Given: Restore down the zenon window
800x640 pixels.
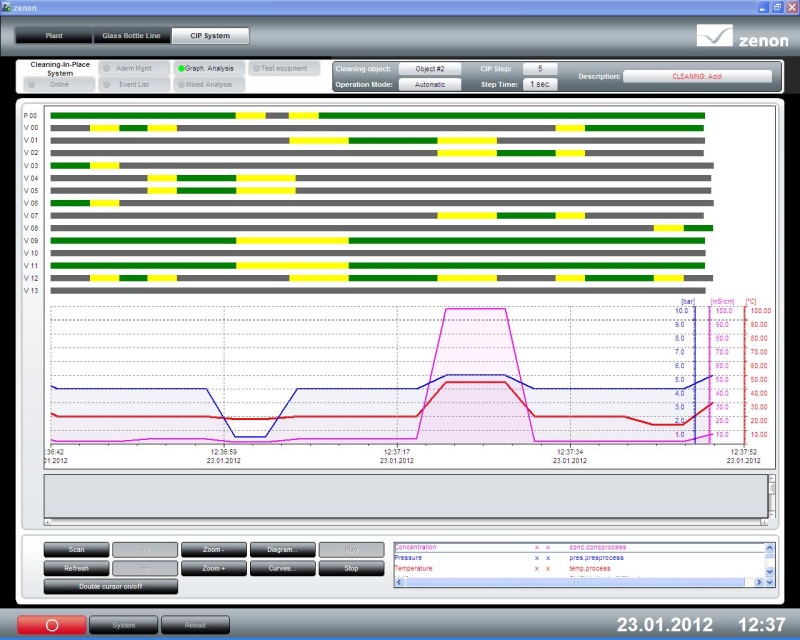Looking at the screenshot, I should pos(777,6).
